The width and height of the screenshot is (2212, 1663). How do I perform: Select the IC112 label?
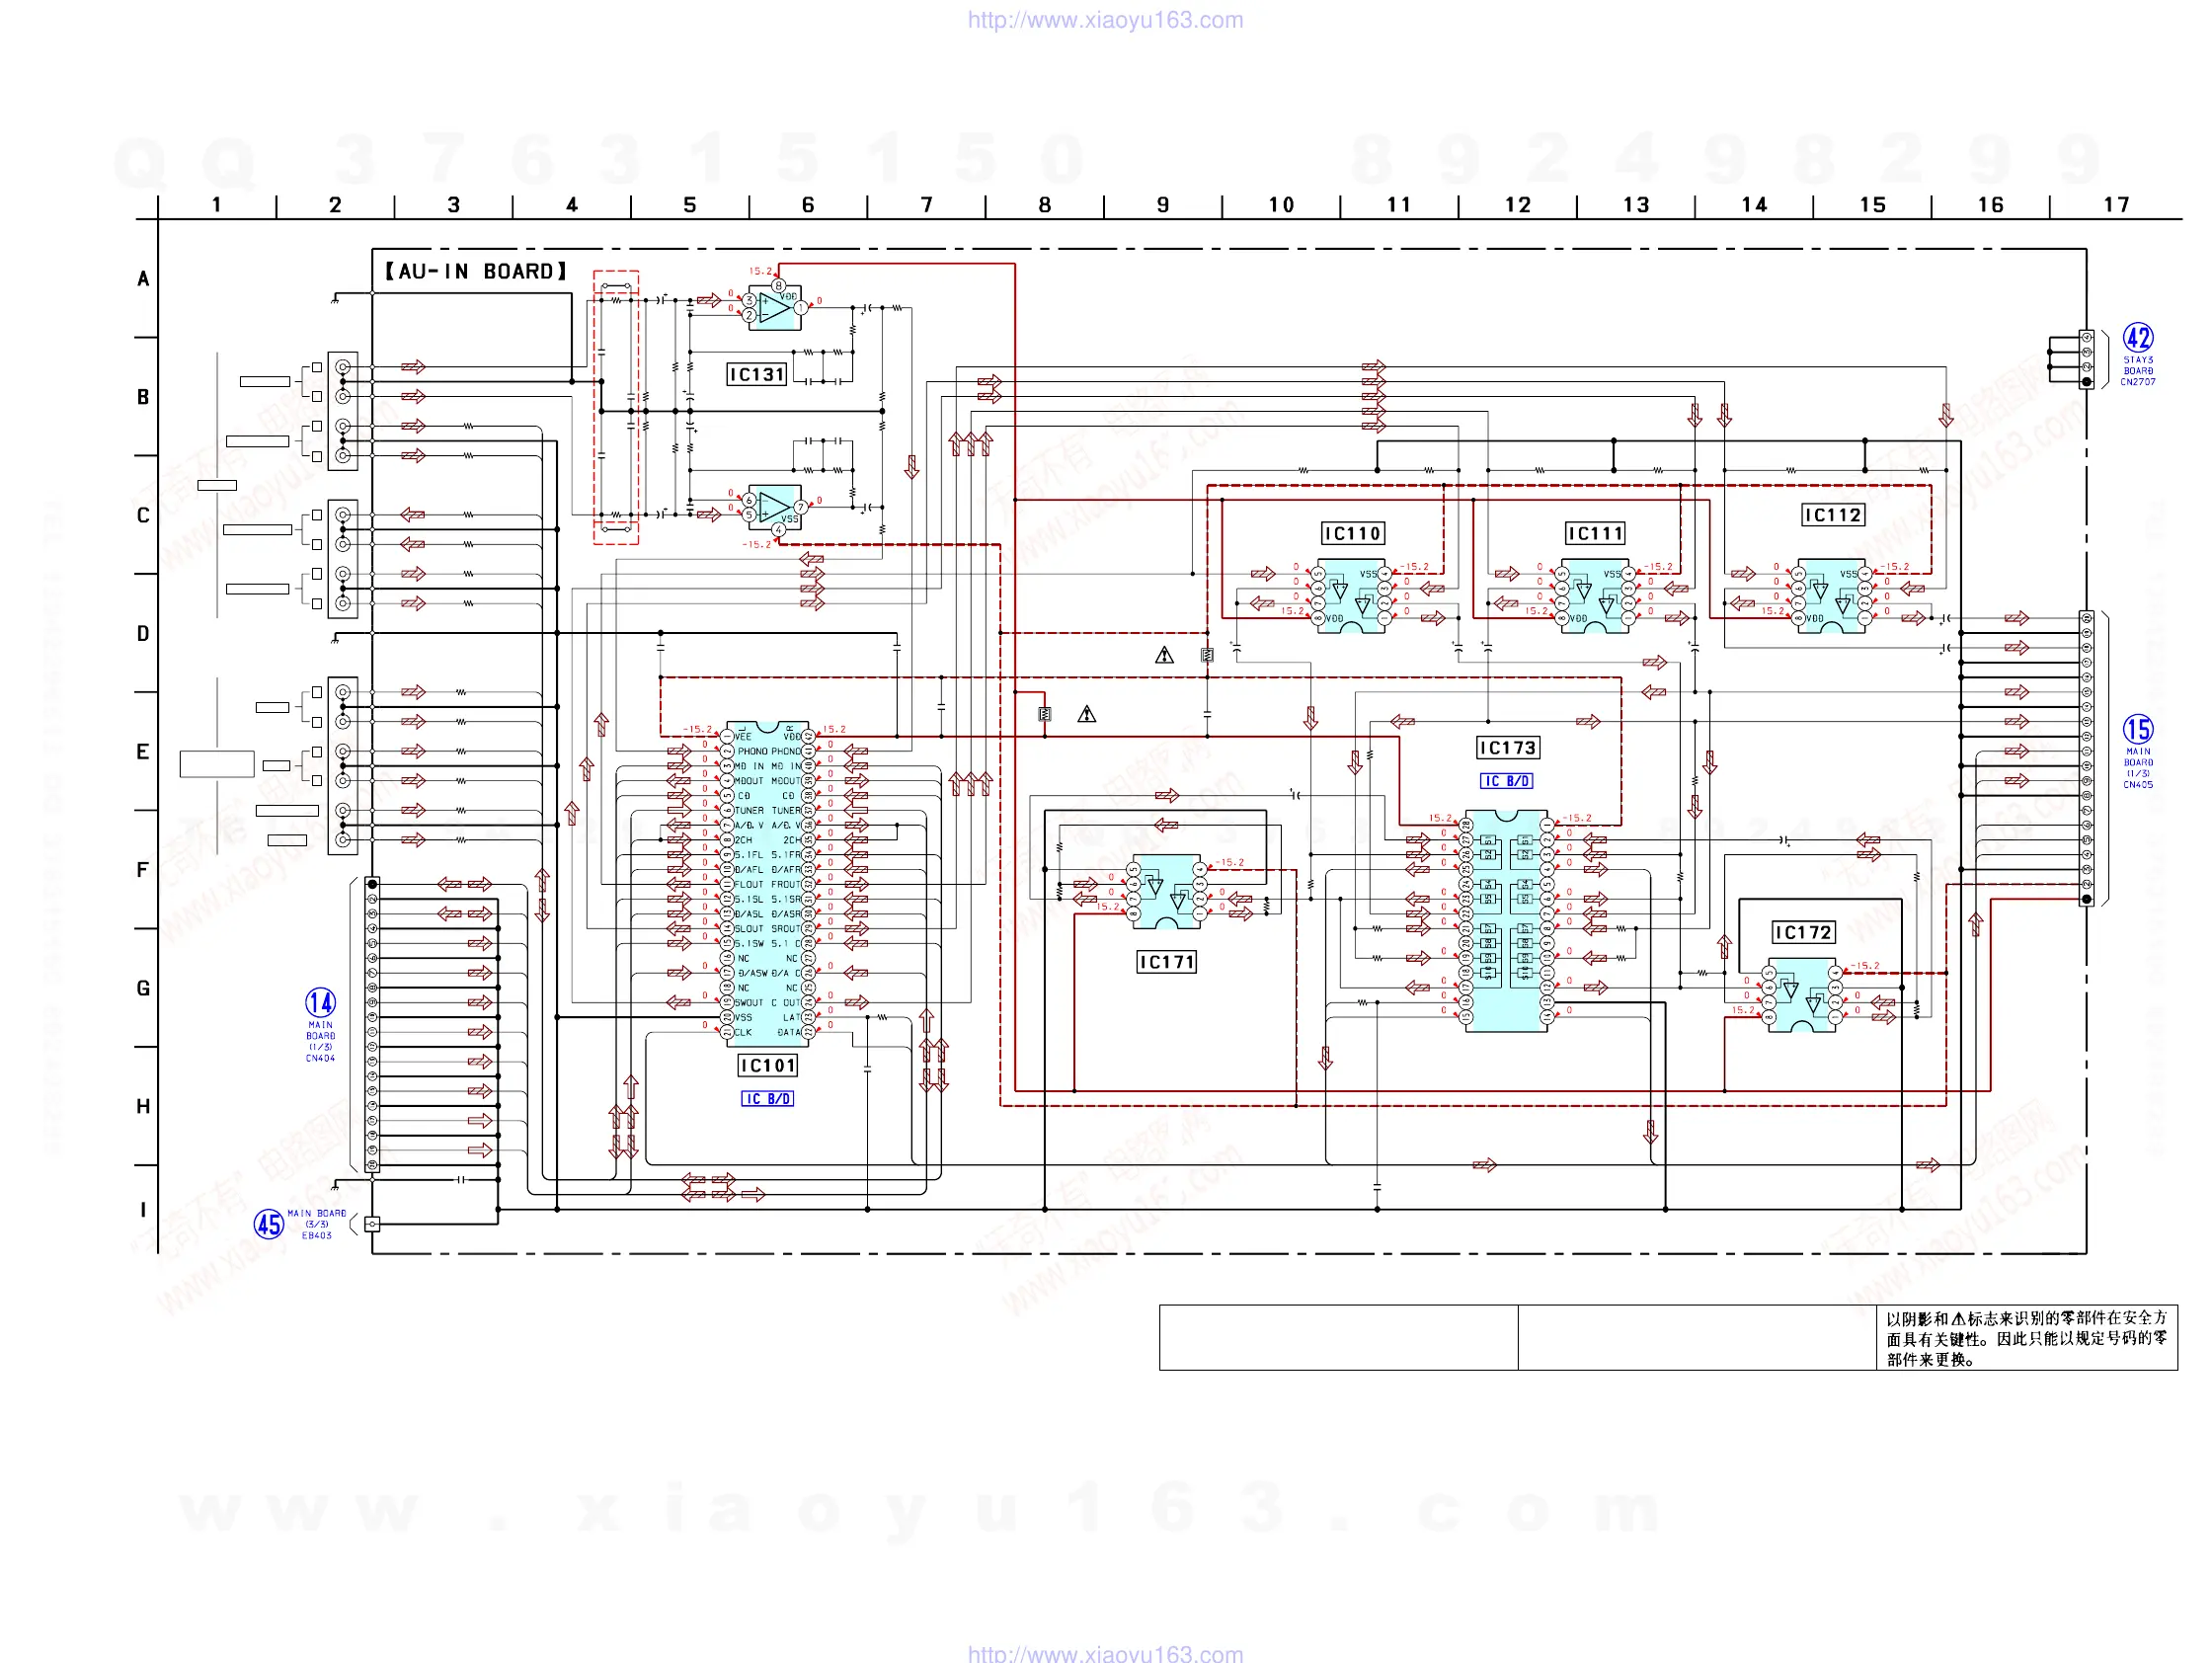[1832, 515]
